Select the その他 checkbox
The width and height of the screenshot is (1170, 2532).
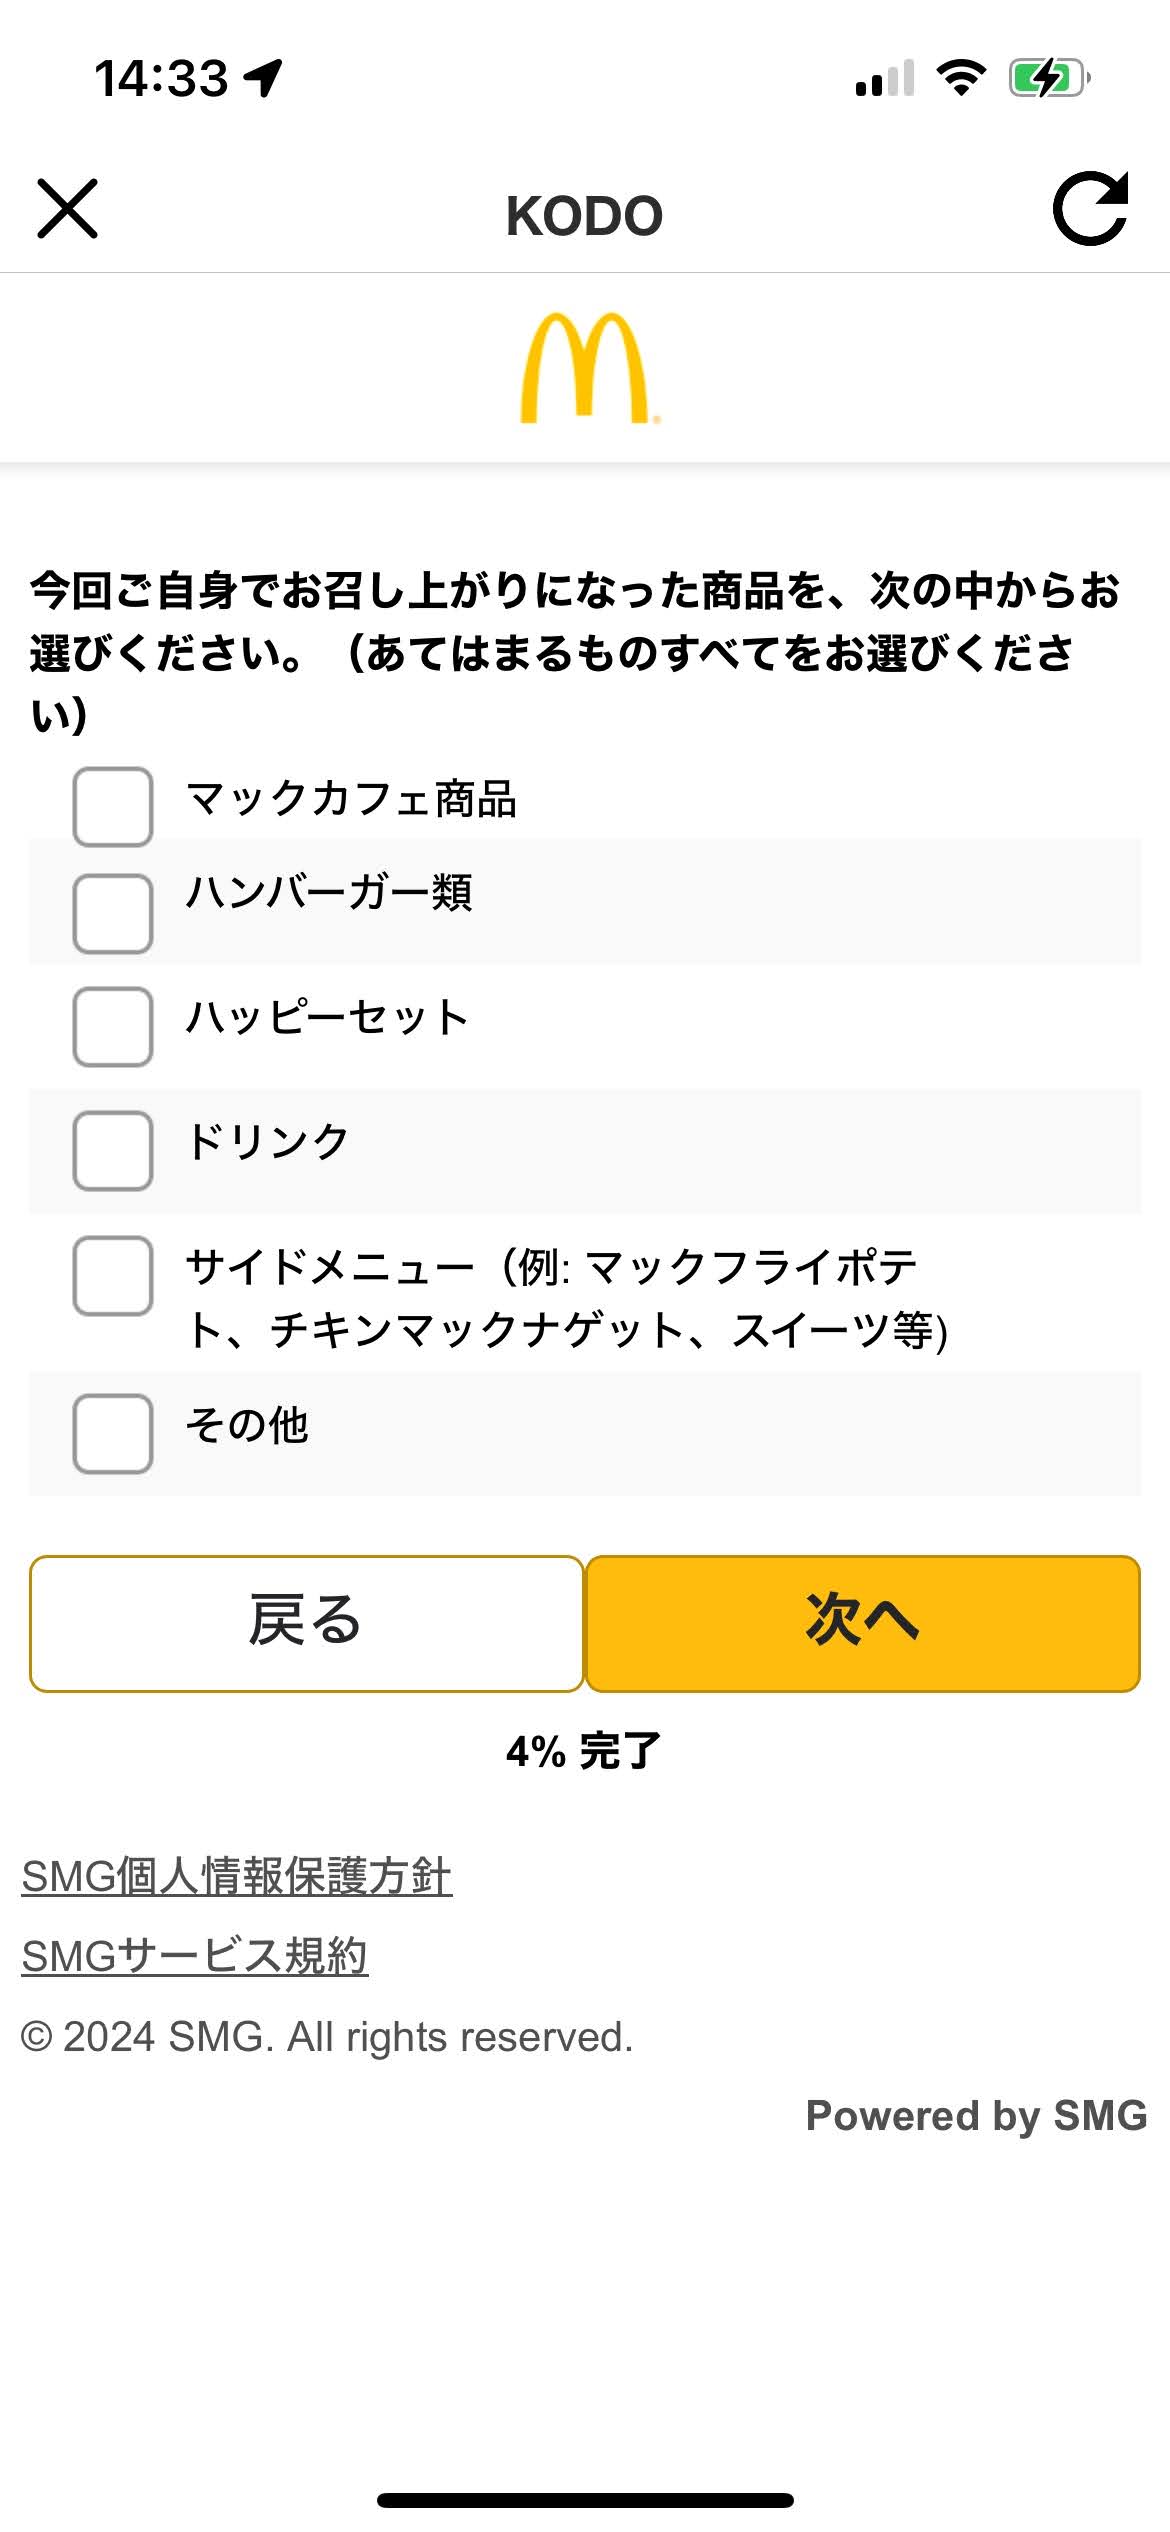pyautogui.click(x=113, y=1434)
